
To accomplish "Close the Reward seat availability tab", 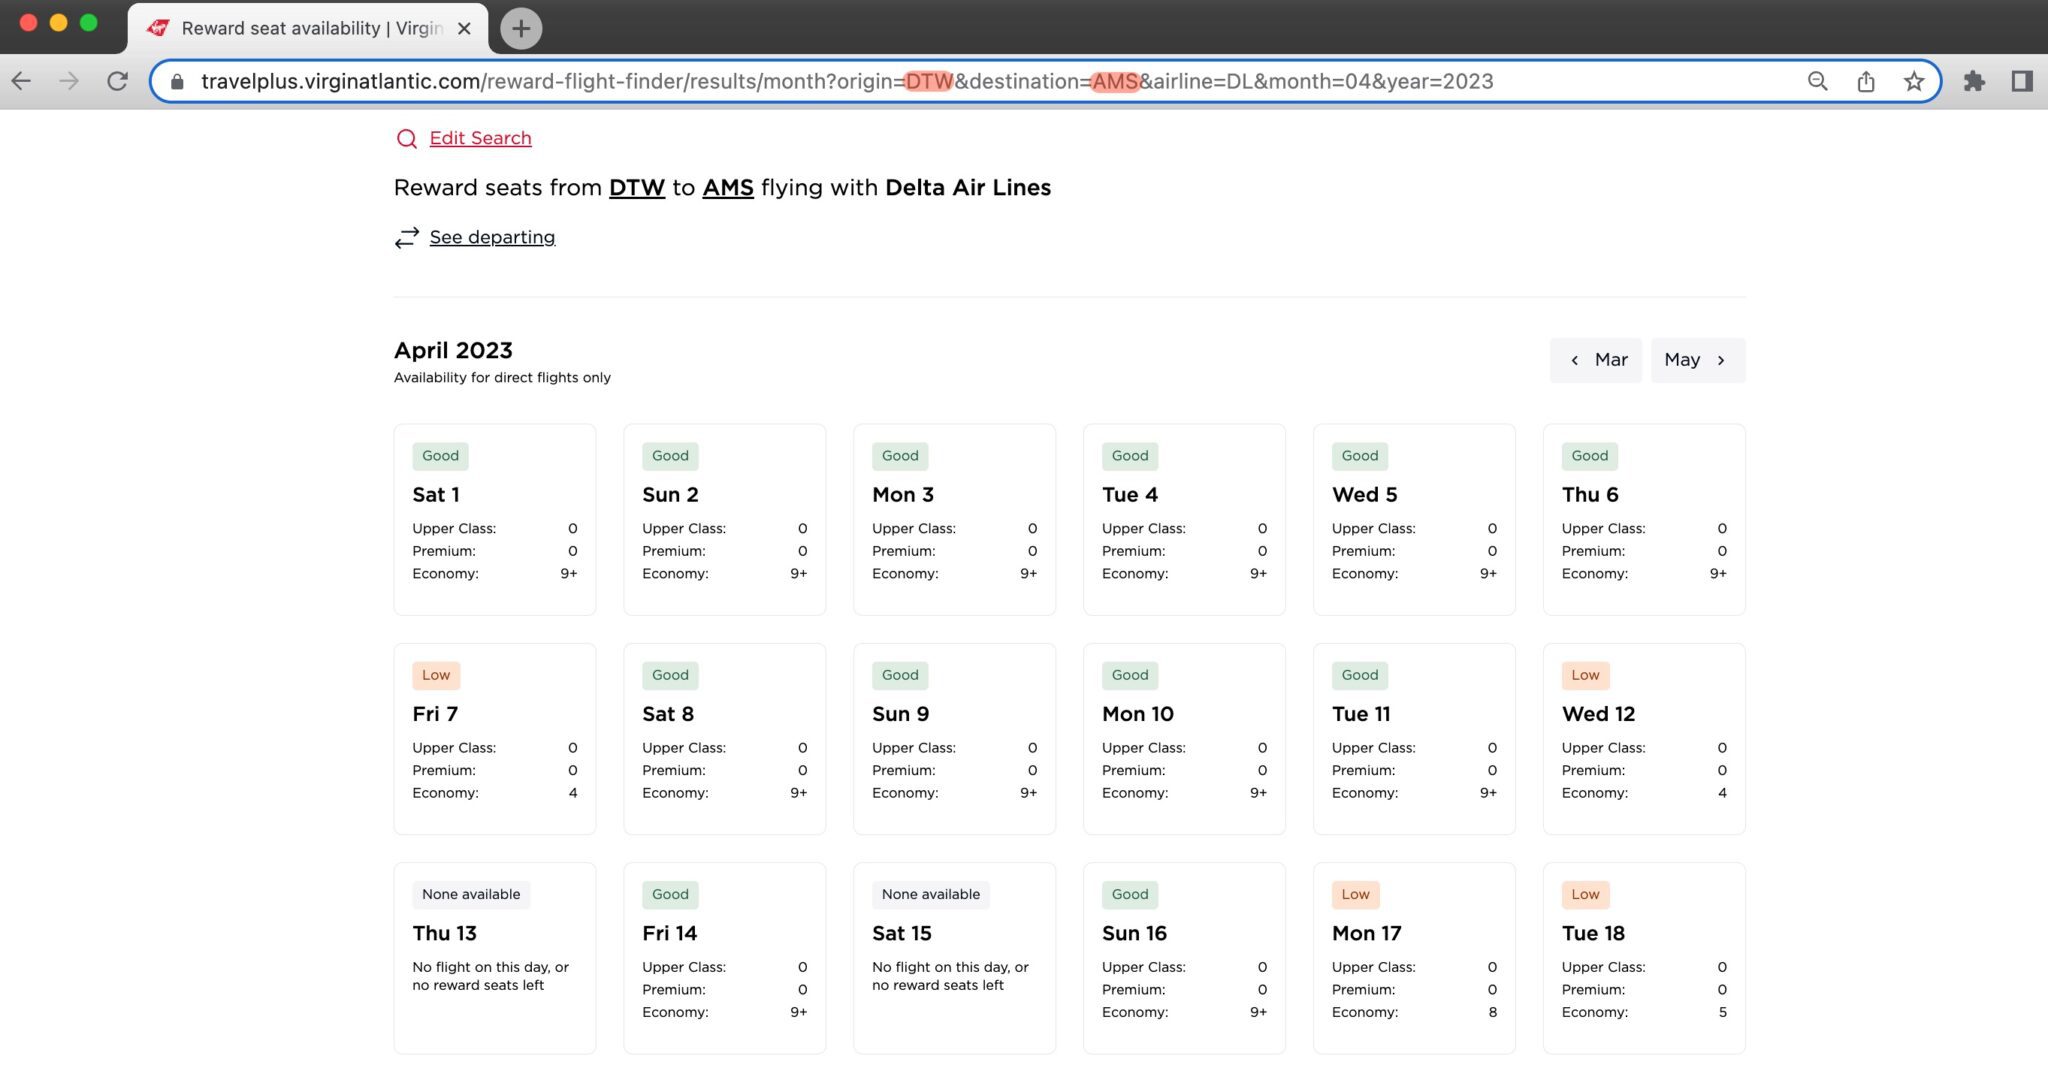I will (464, 28).
